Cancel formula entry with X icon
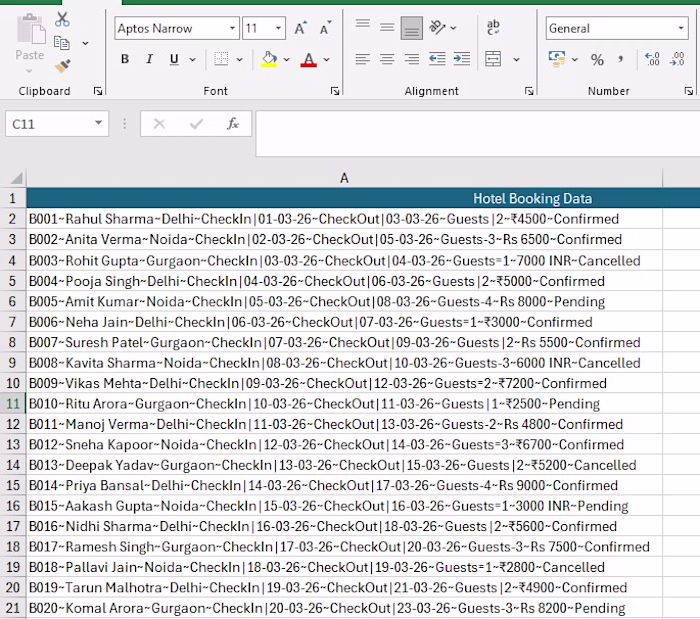The height and width of the screenshot is (619, 700). 159,124
